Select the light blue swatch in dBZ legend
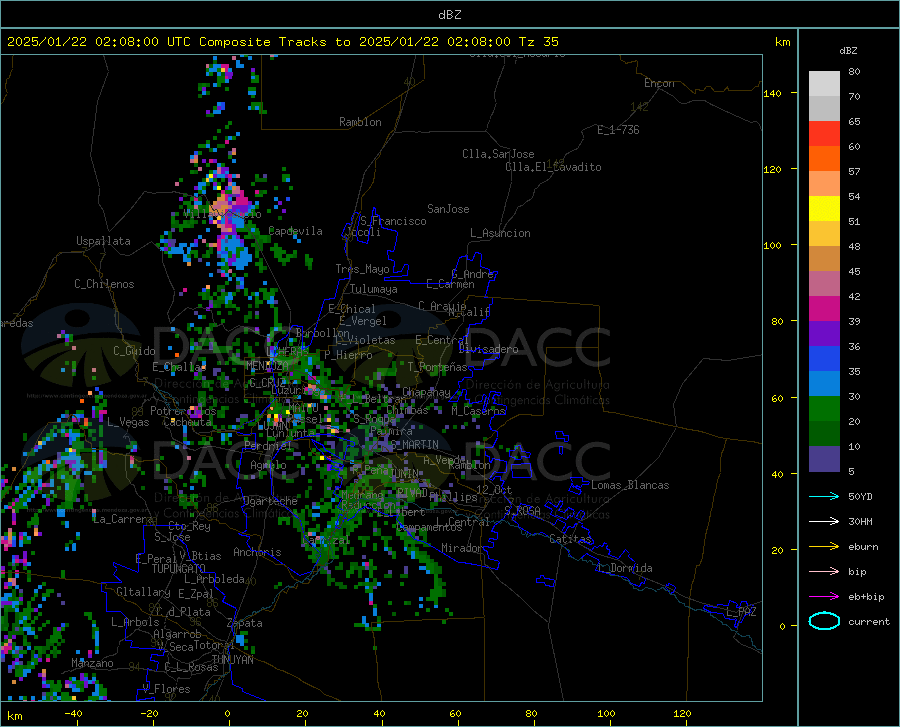Viewport: 900px width, 727px height. point(824,384)
